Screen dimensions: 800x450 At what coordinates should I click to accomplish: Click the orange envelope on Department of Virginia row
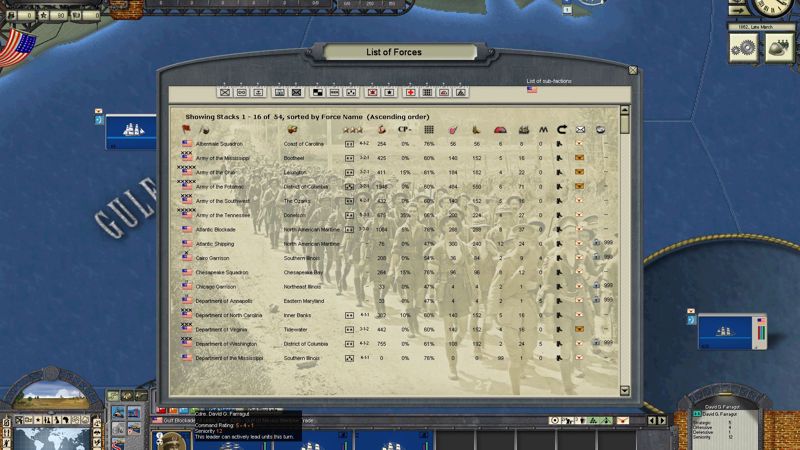tap(579, 330)
